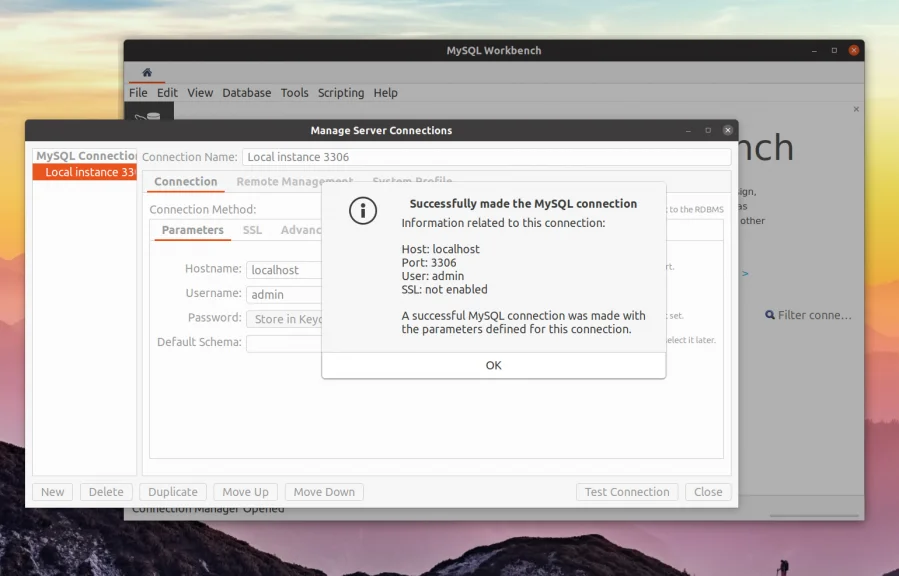The image size is (899, 576).
Task: Switch to the System Profile tab
Action: click(x=411, y=181)
